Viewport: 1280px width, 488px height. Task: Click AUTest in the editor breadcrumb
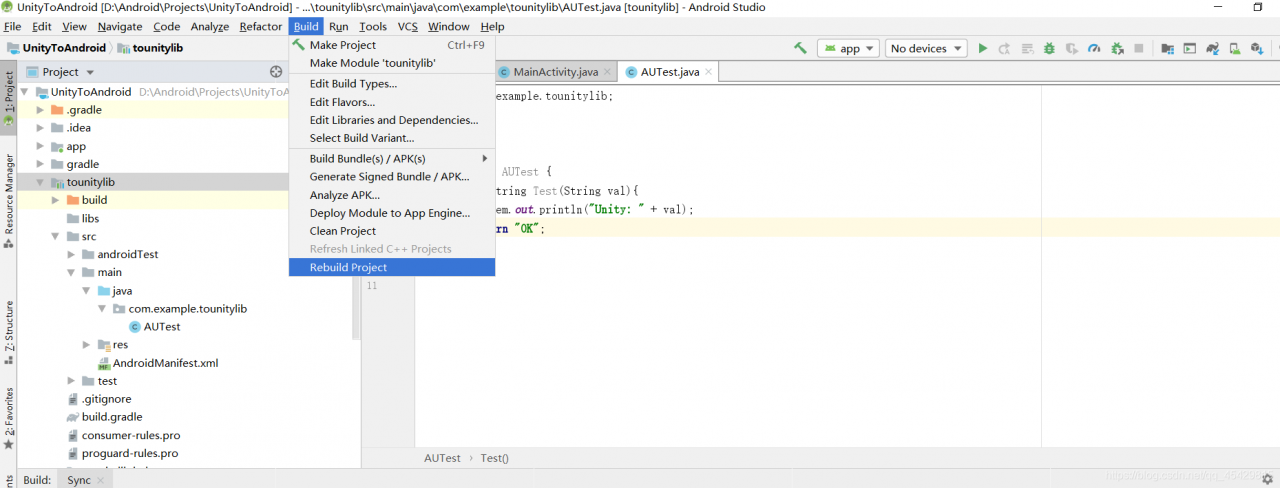[x=442, y=458]
